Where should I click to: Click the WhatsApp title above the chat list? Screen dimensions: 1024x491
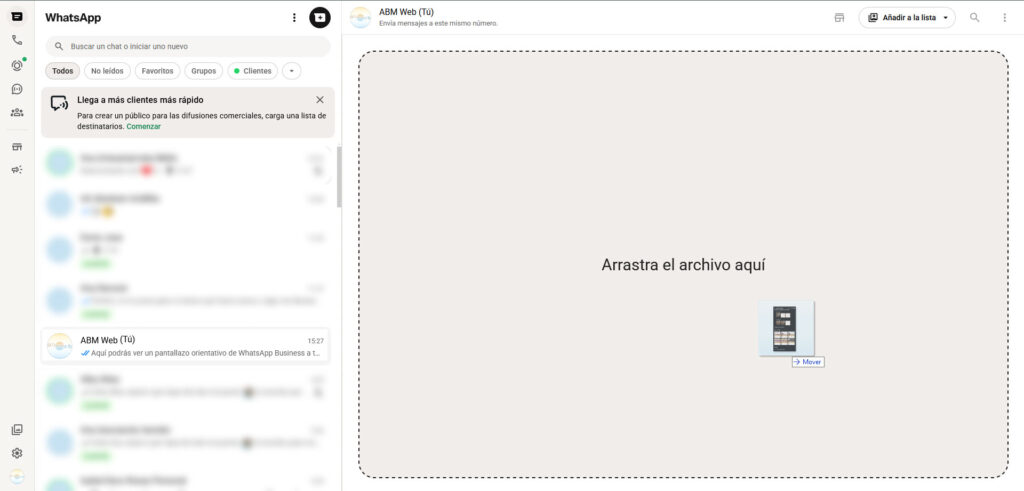(x=73, y=18)
